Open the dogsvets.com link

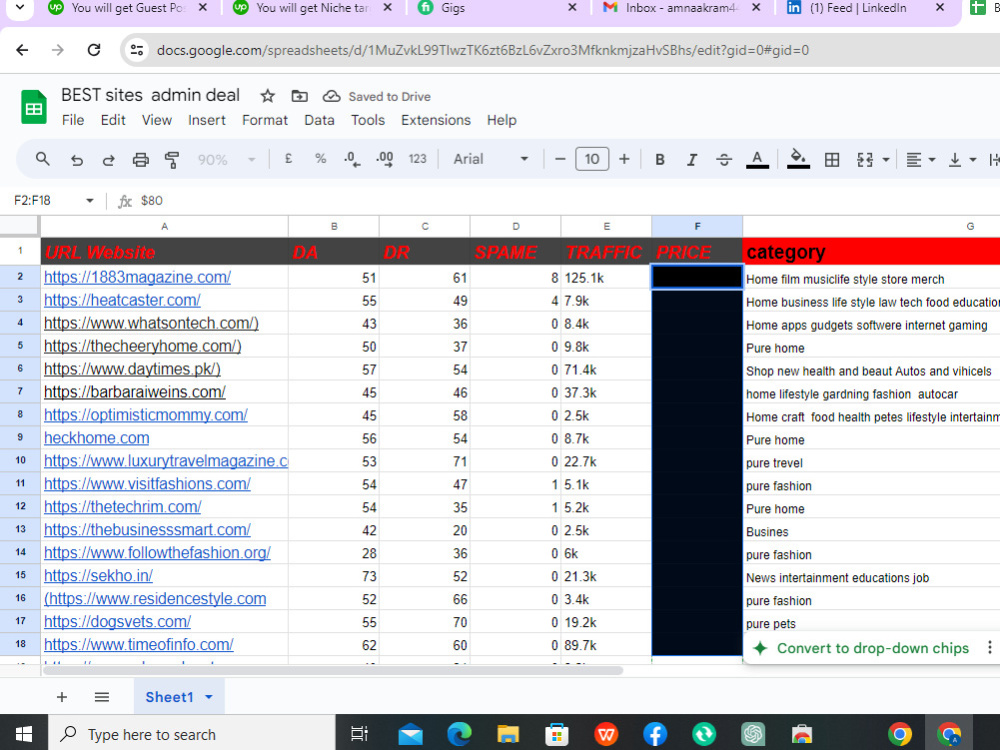point(117,621)
